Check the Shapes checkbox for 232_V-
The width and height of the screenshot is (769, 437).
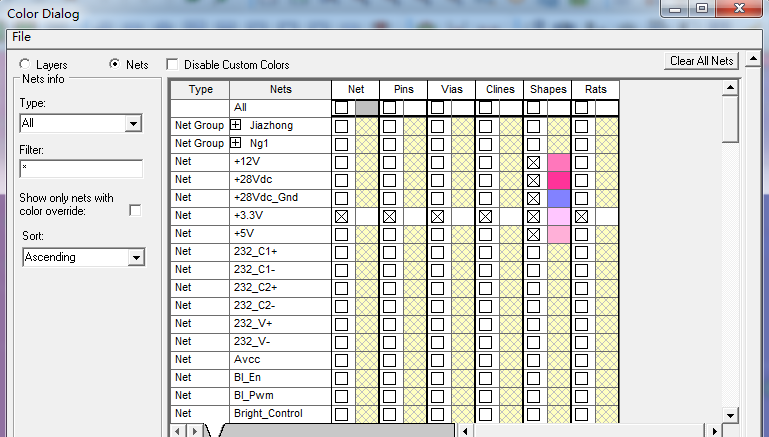click(533, 342)
